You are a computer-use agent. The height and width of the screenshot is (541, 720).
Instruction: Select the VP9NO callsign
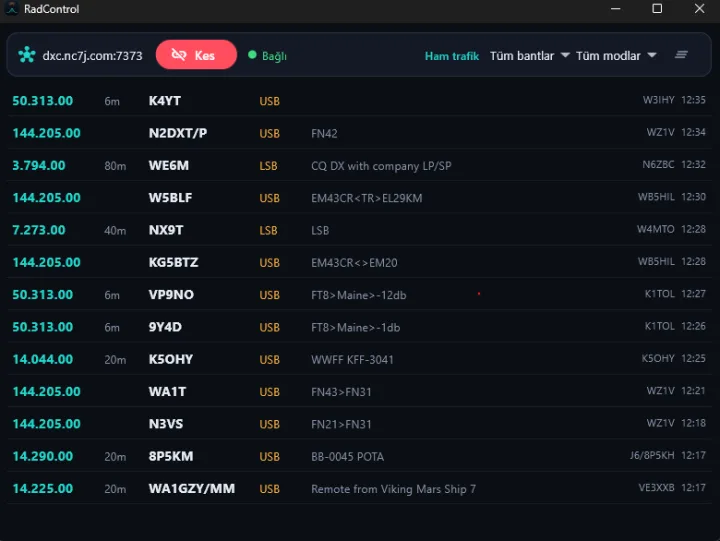click(x=171, y=295)
